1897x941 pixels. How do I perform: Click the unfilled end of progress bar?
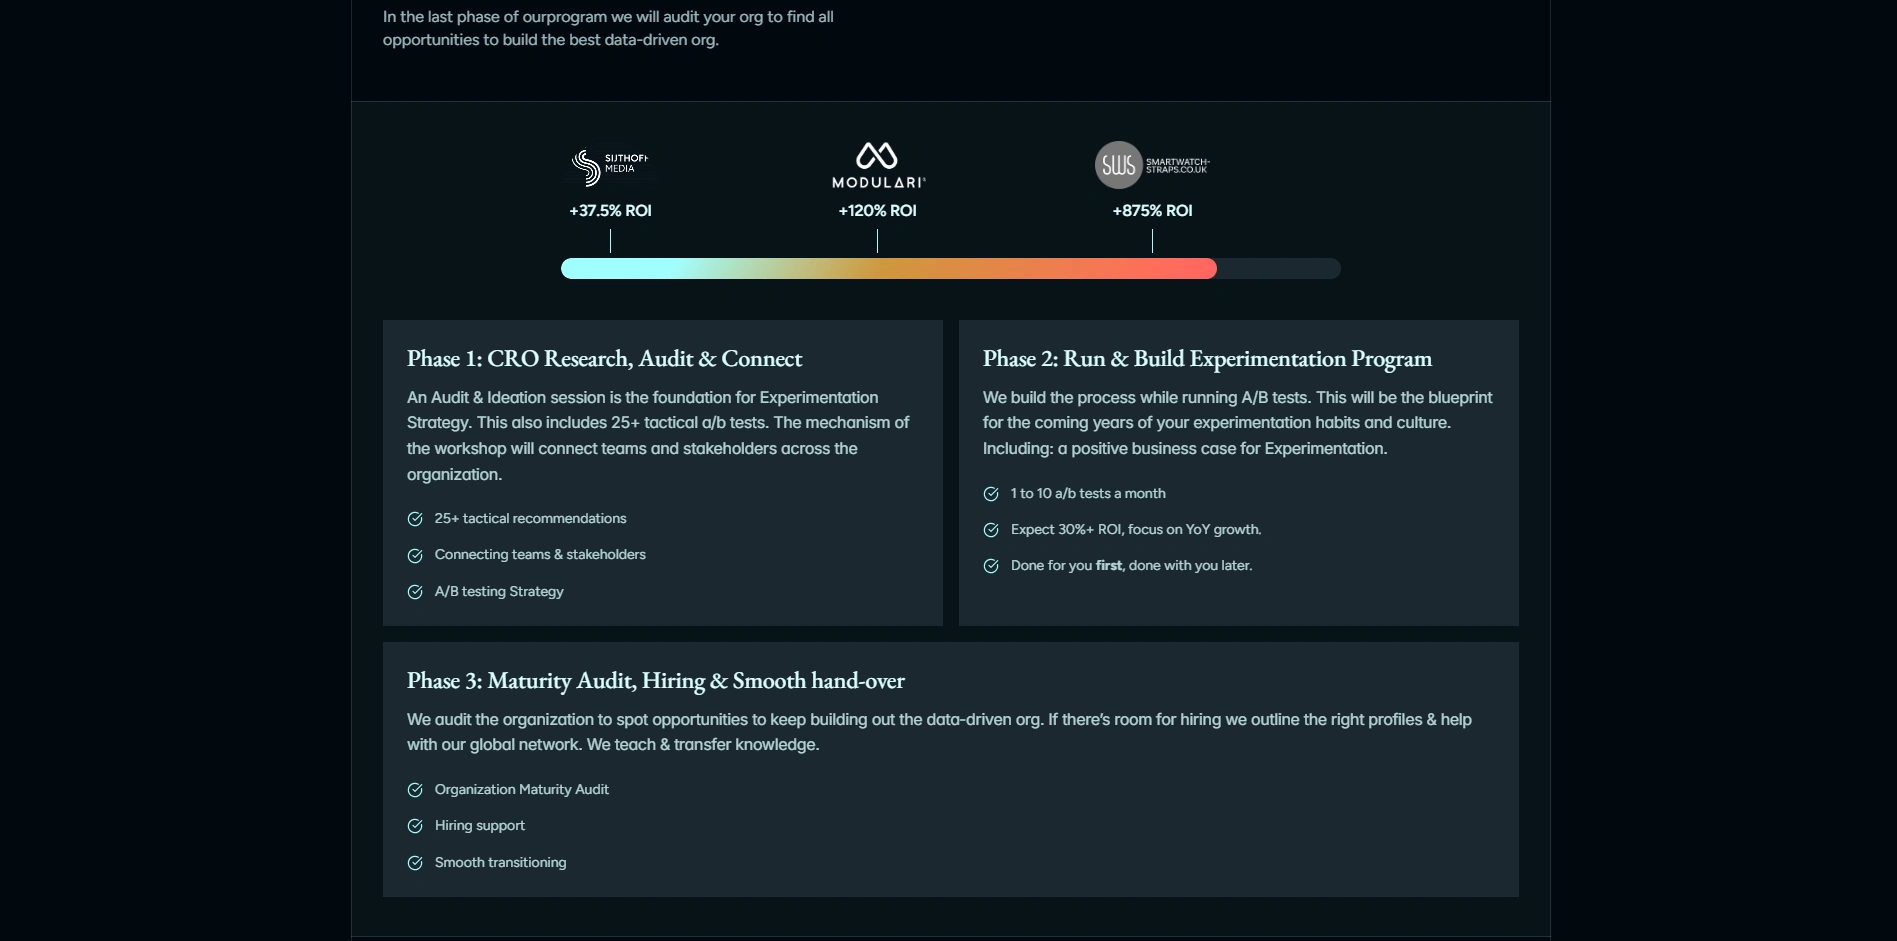[1278, 268]
